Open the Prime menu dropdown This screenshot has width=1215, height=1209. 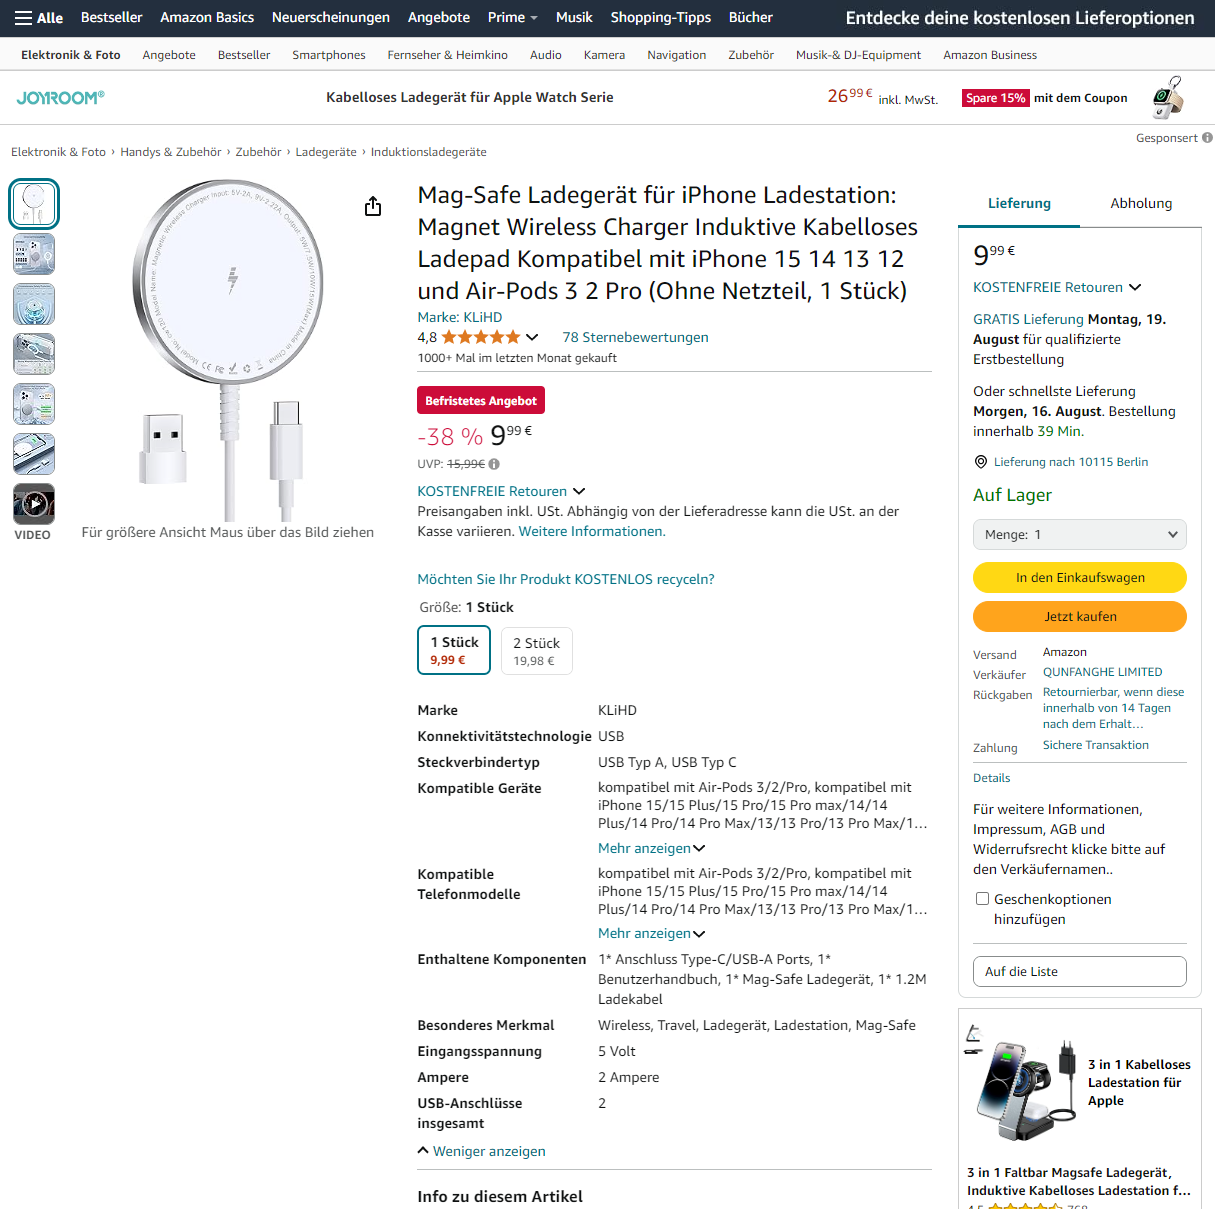[x=512, y=18]
